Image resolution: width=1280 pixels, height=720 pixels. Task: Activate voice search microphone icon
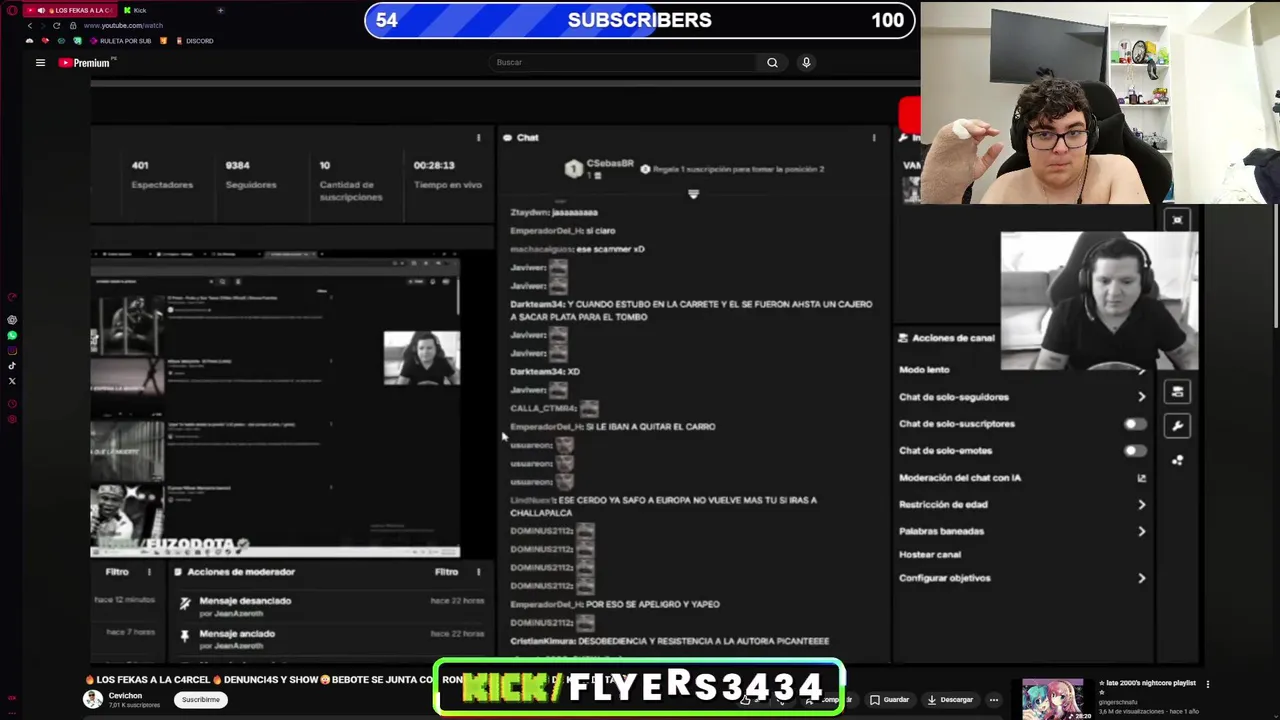click(x=806, y=62)
